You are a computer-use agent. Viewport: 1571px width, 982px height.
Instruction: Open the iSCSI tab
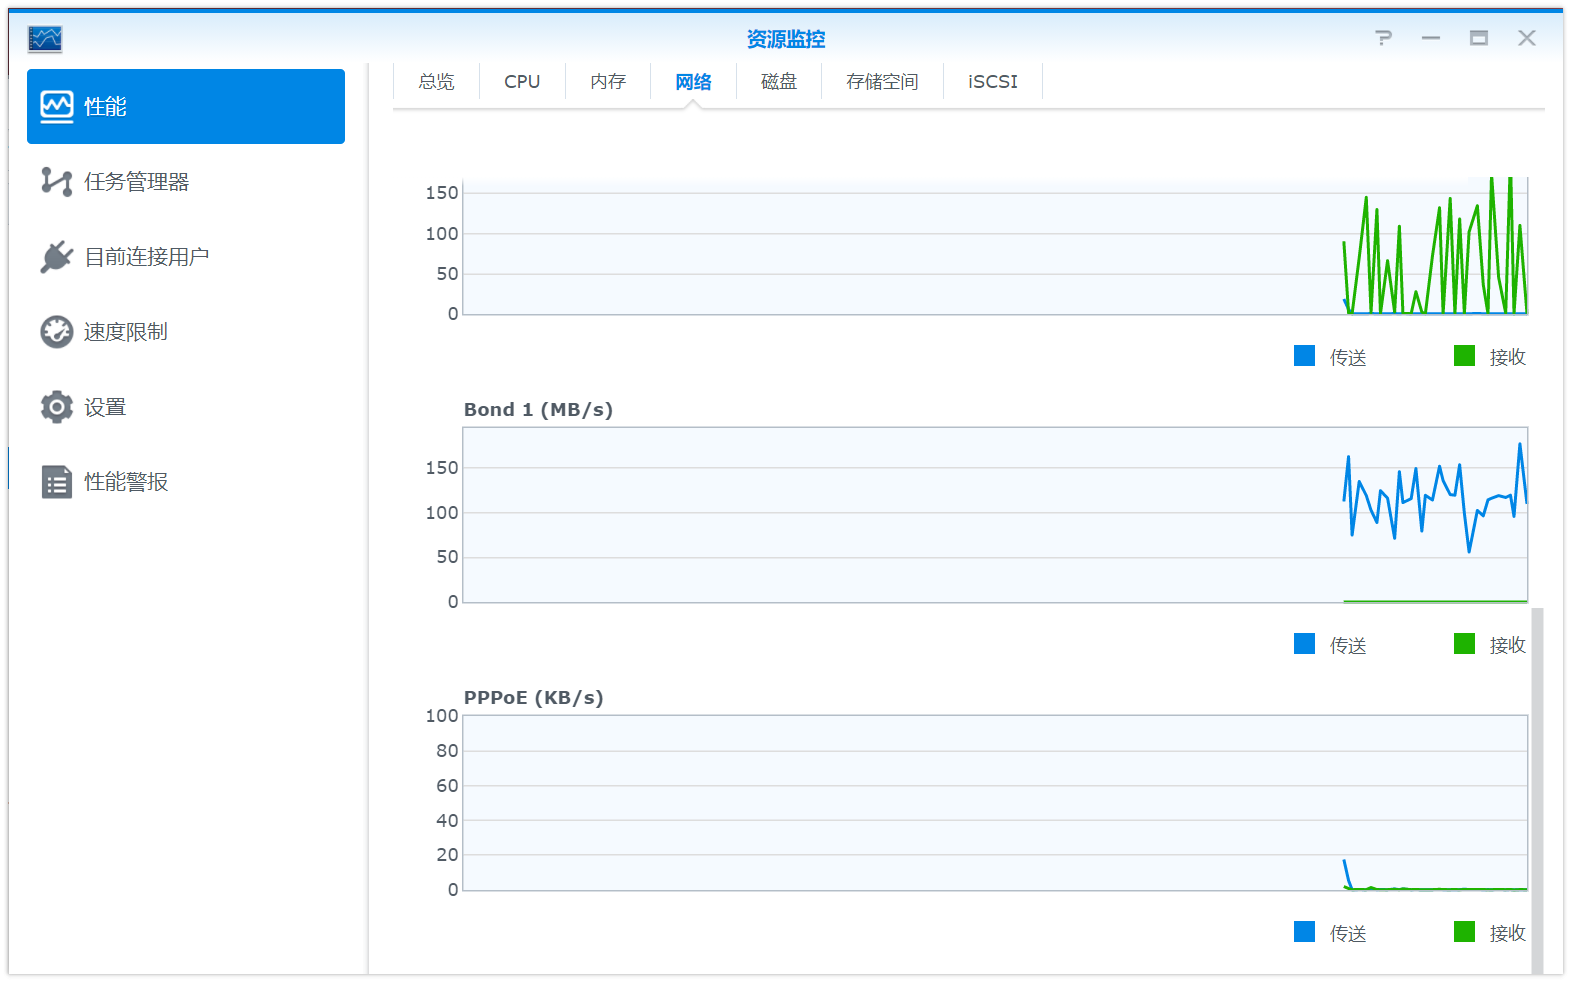coord(992,82)
